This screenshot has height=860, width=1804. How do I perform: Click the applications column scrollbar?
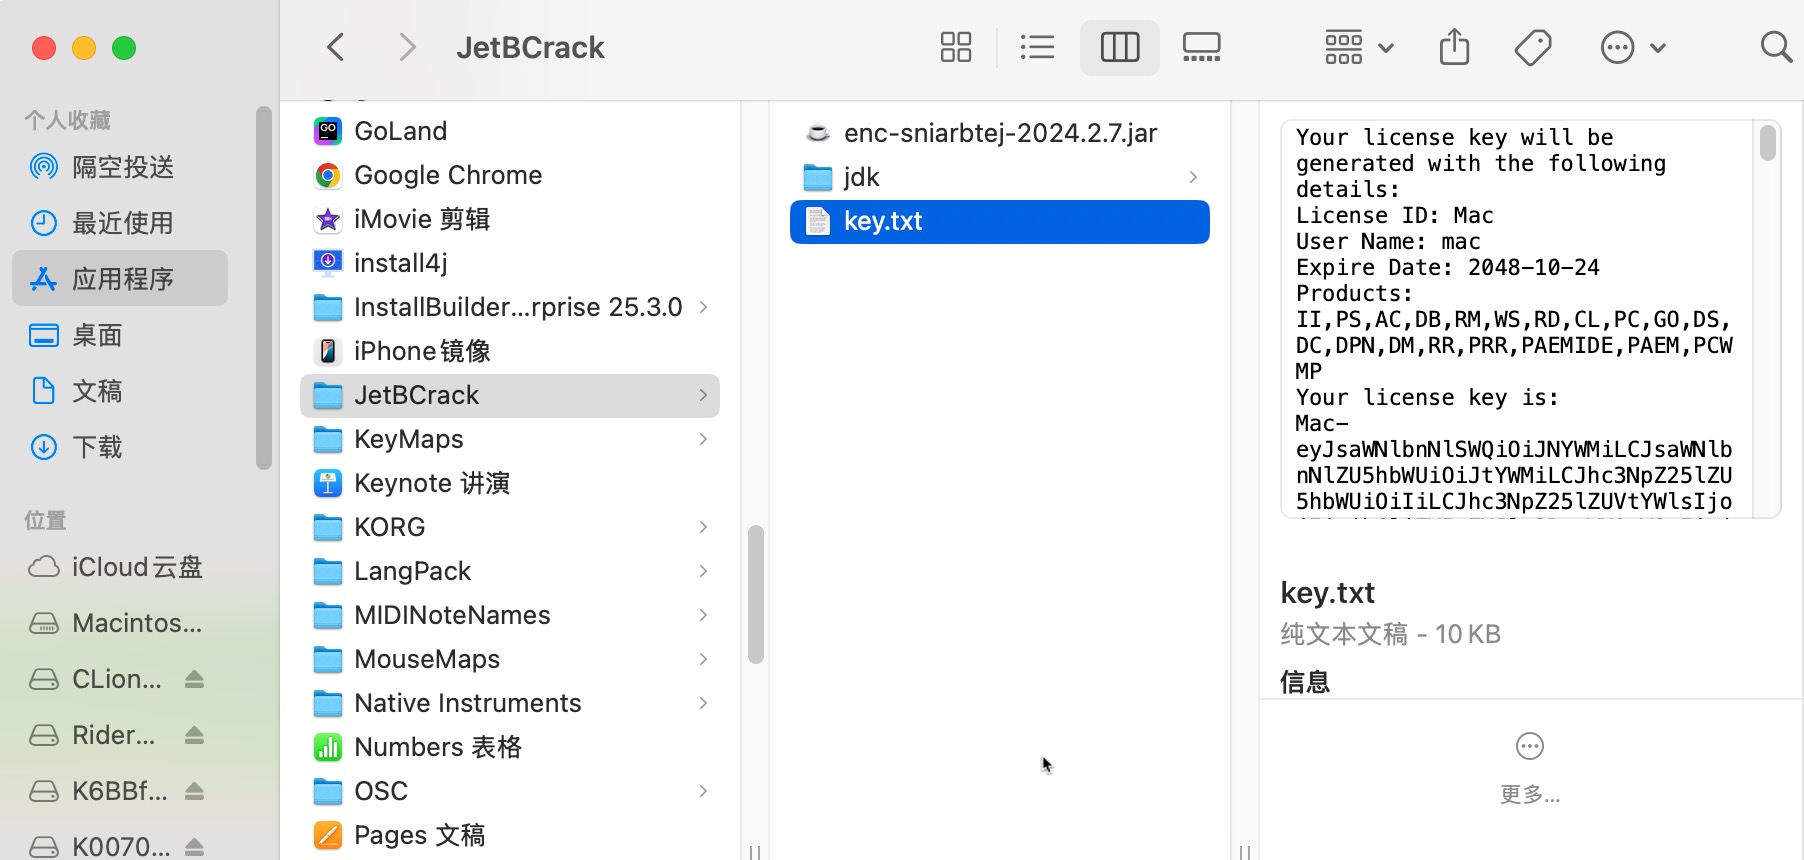[x=756, y=594]
